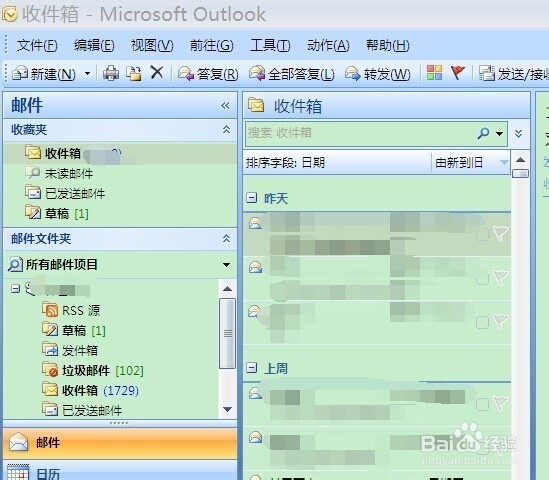Click into the 搜索 收件箱 search field
The height and width of the screenshot is (480, 549).
point(361,133)
